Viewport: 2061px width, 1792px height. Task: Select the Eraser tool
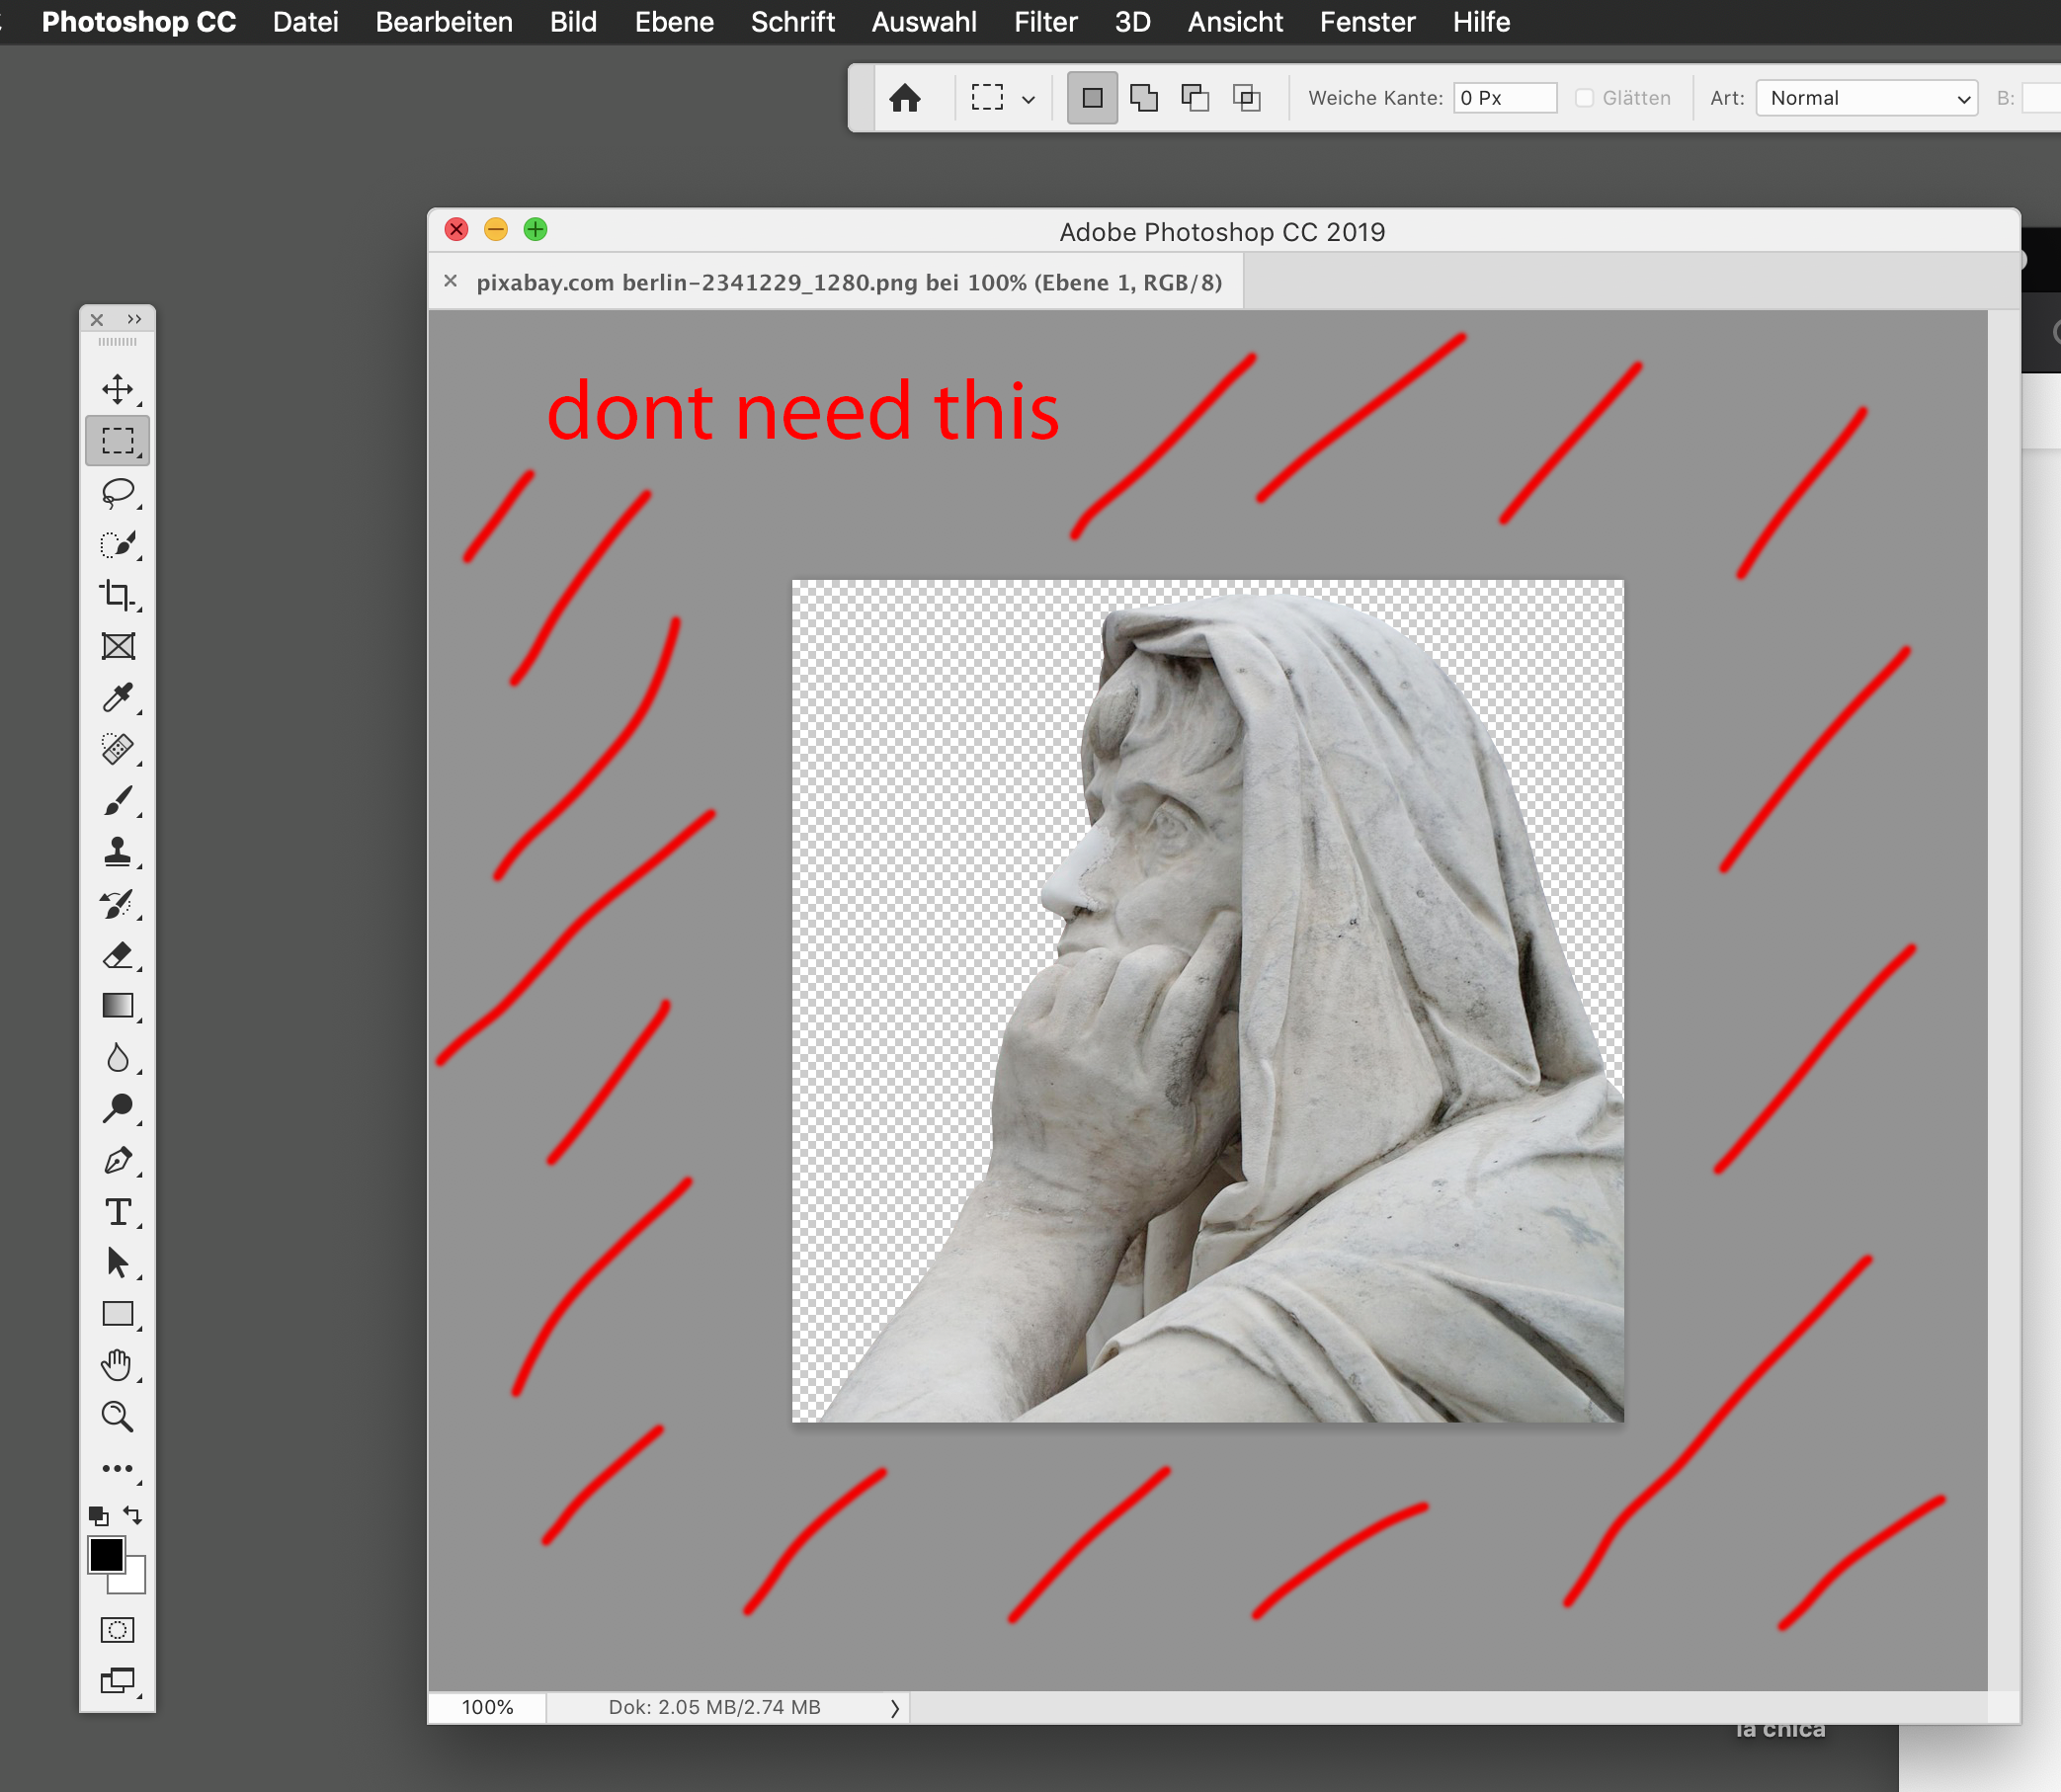tap(117, 955)
